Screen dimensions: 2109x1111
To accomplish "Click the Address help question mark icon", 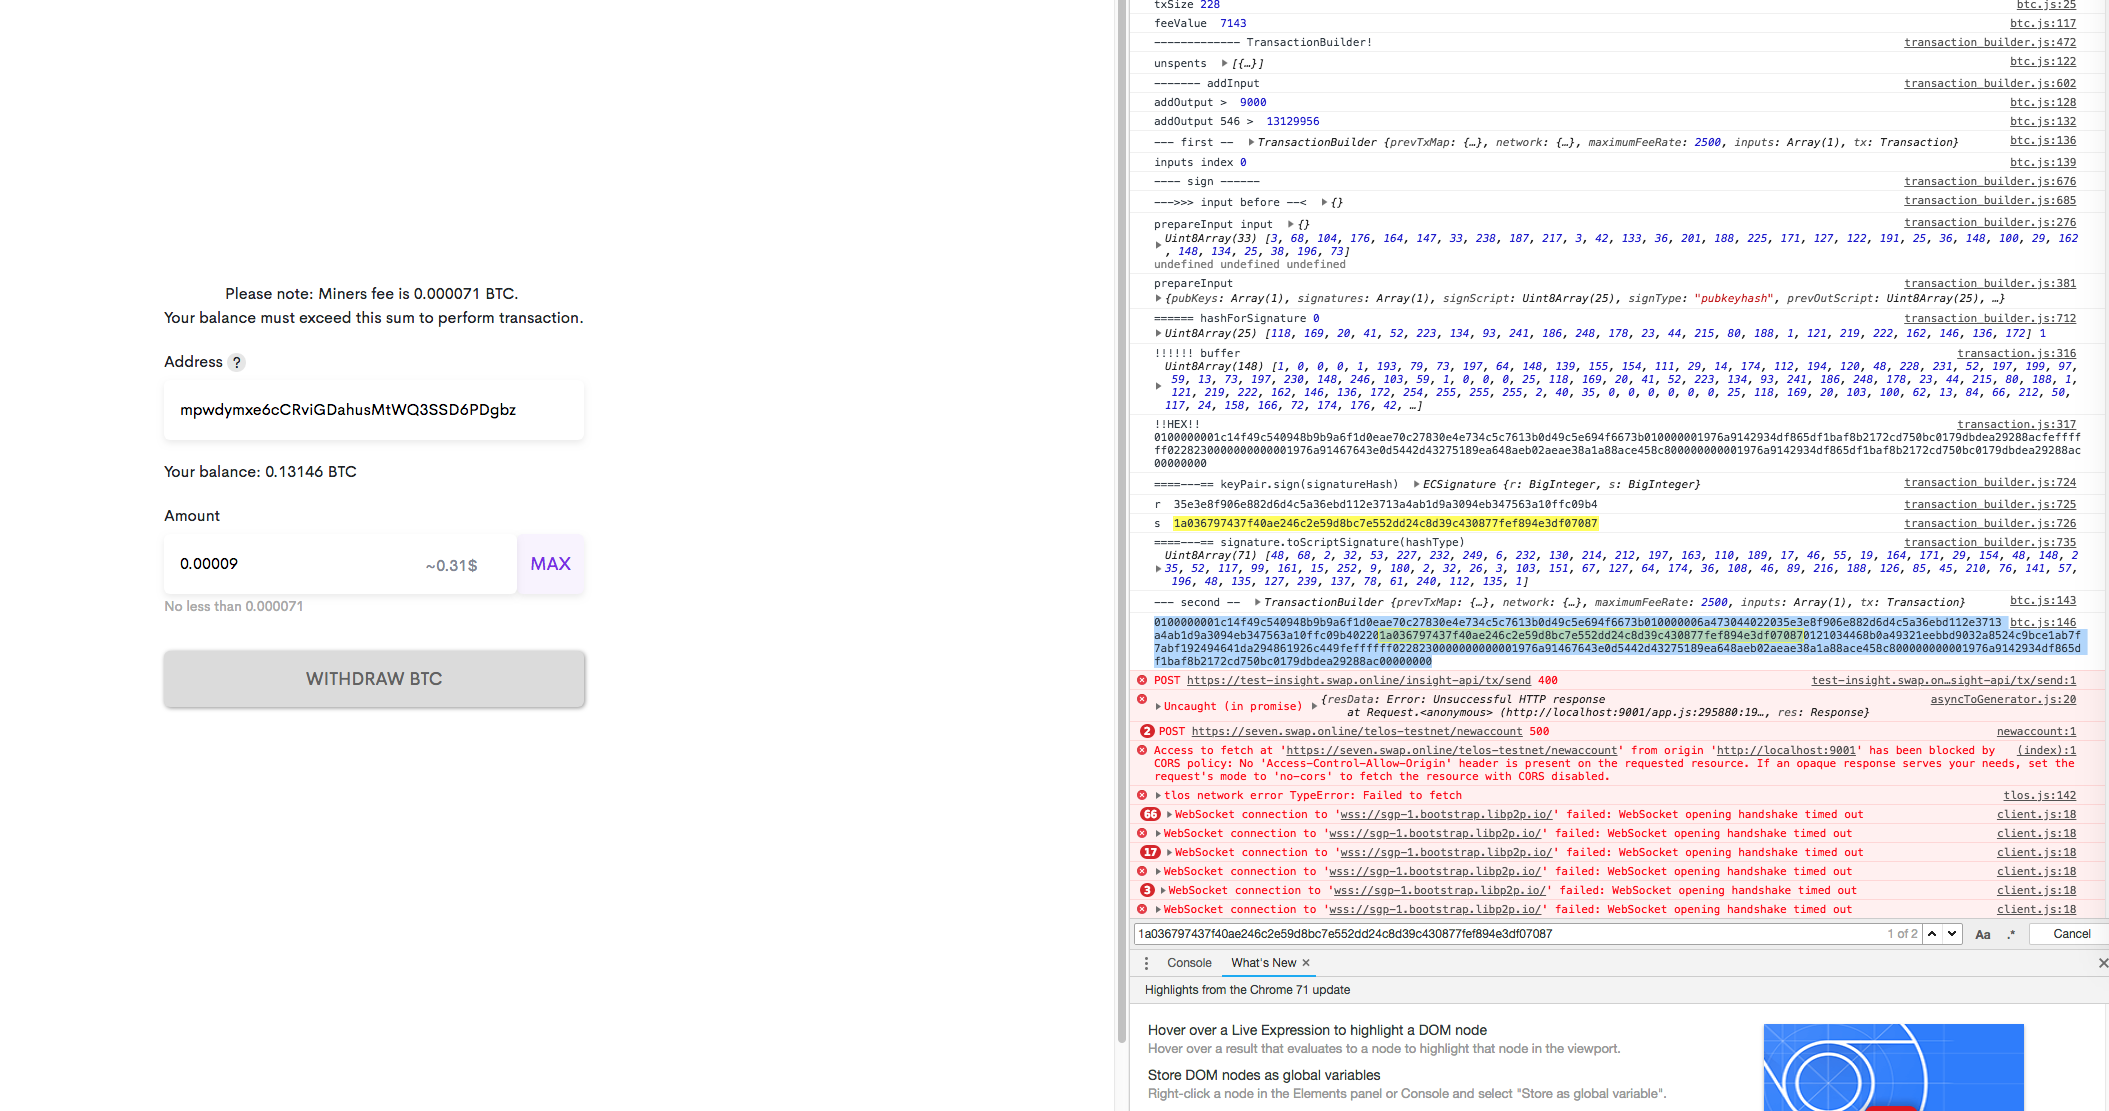I will coord(236,363).
